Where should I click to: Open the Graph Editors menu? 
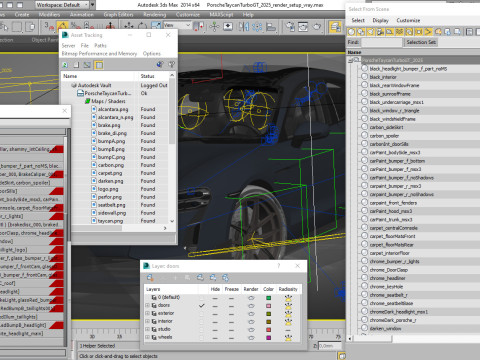118,15
